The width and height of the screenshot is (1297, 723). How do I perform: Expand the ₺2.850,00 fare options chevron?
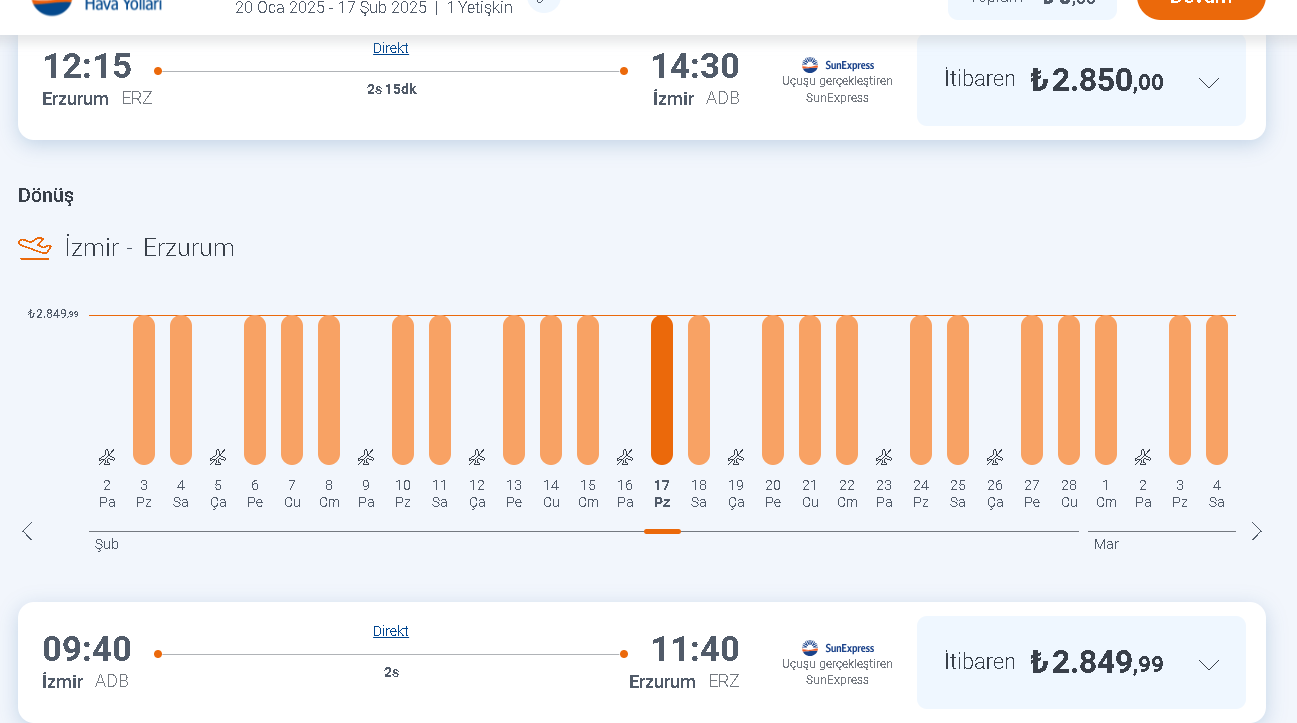point(1209,83)
